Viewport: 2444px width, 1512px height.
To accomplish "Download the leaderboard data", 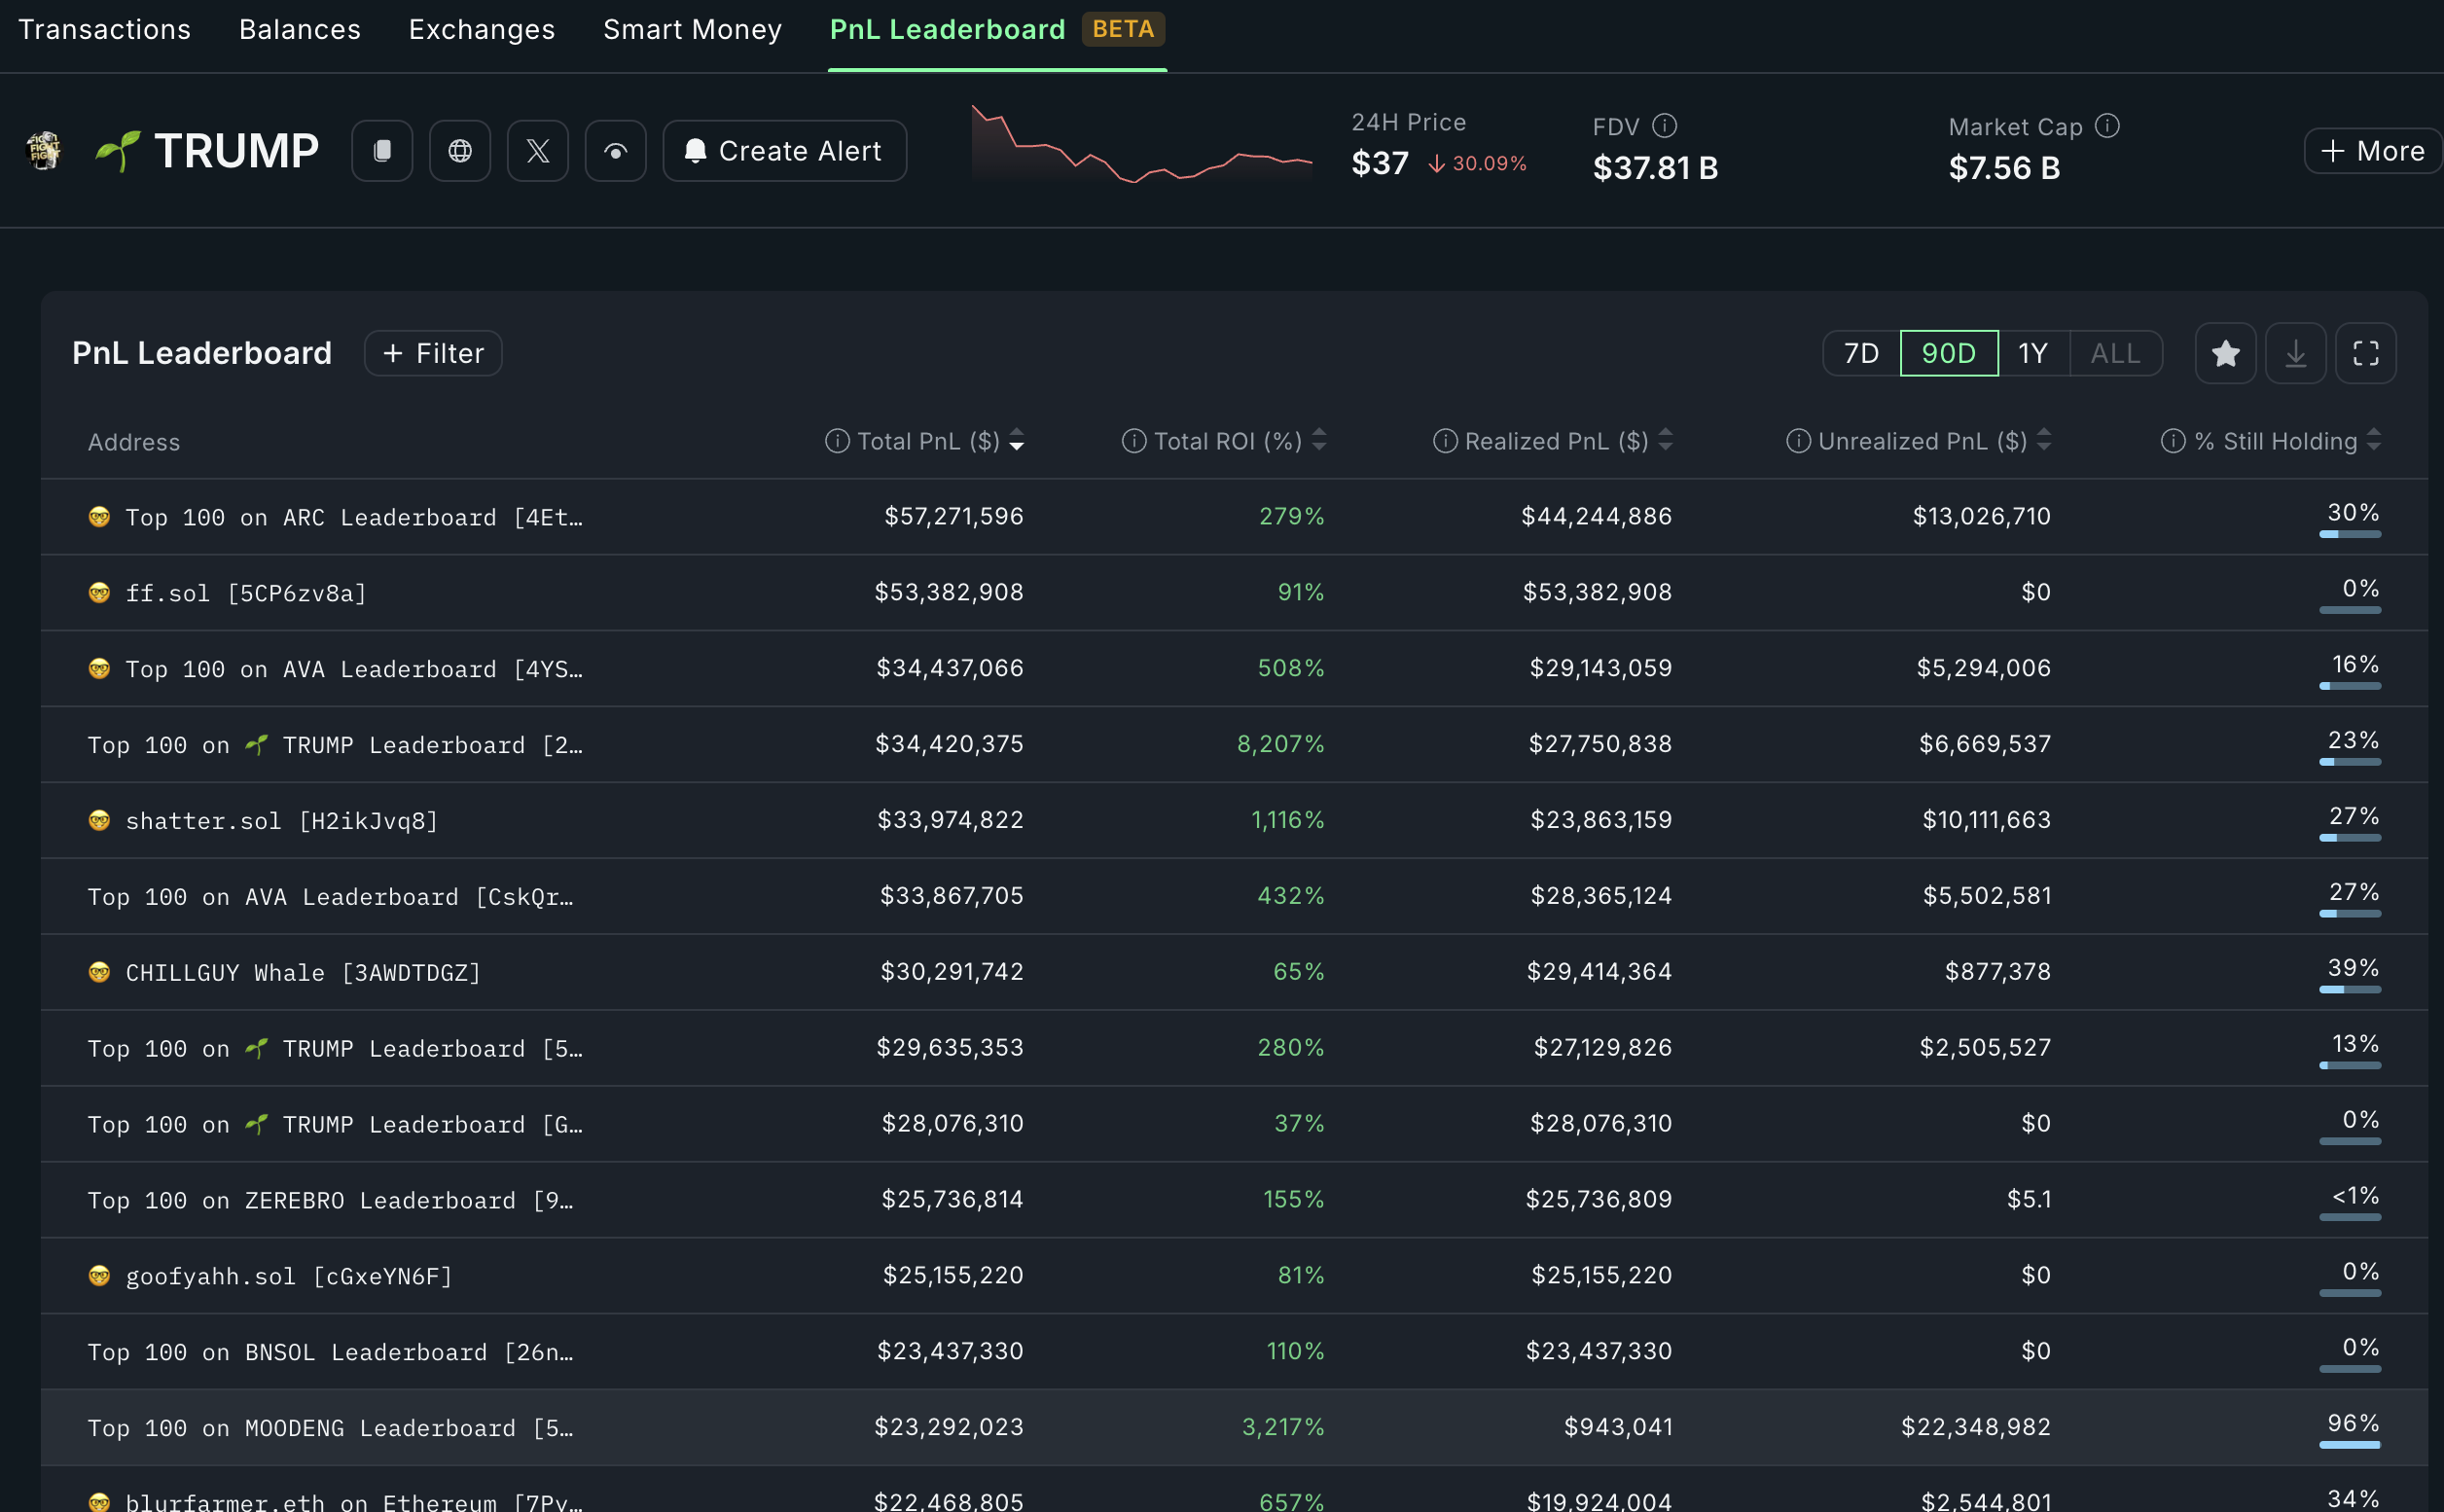I will pos(2296,353).
